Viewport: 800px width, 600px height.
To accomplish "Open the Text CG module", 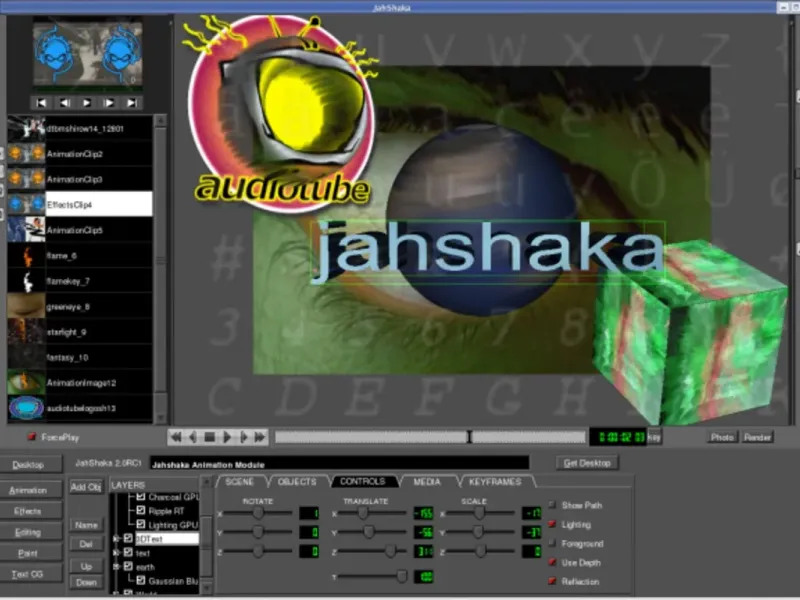I will (x=29, y=574).
